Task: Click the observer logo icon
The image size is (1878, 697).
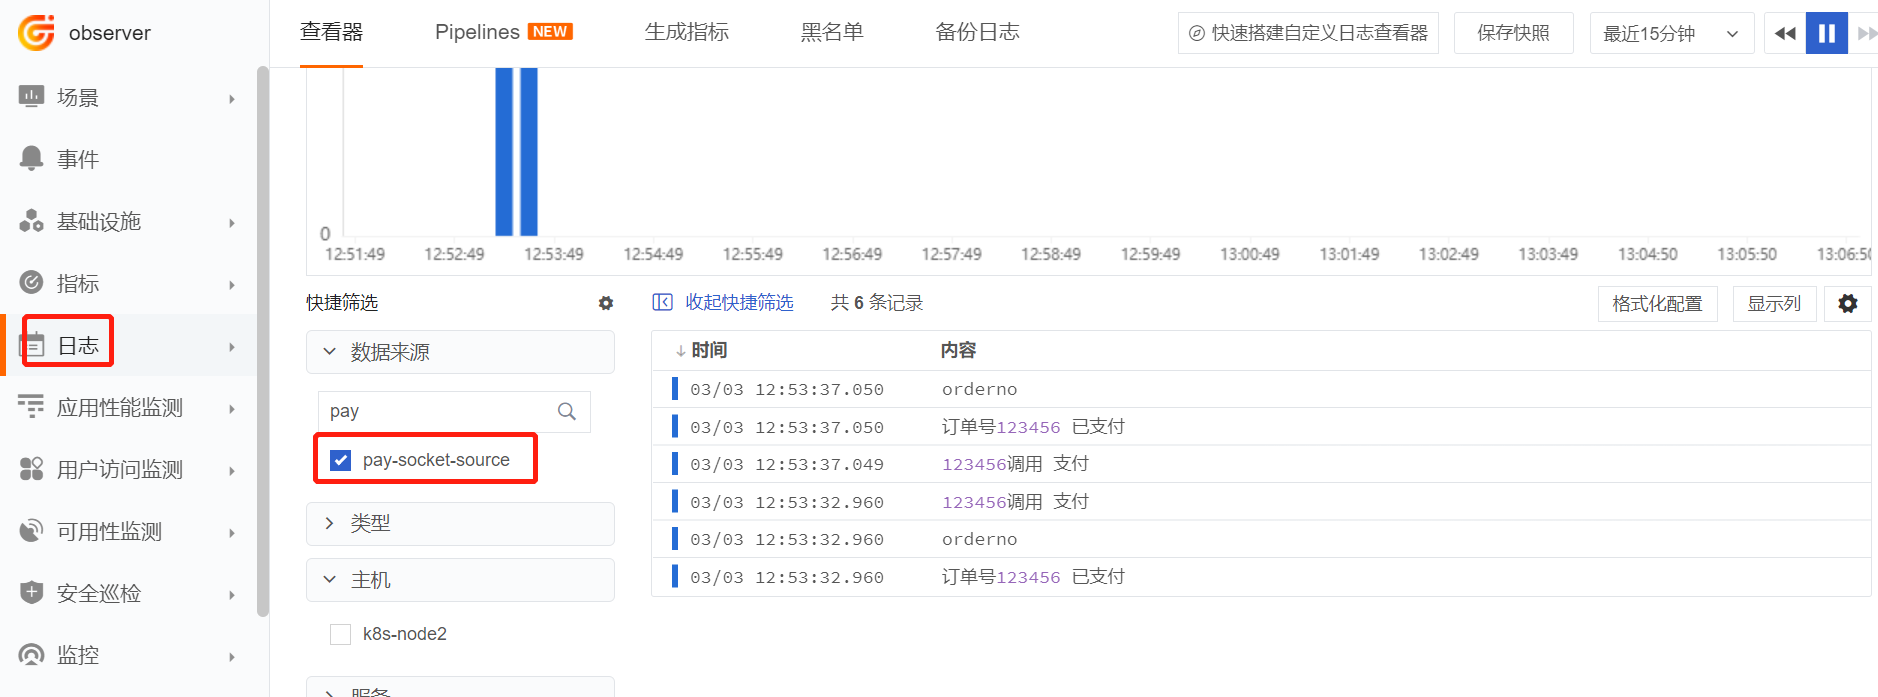Action: [x=37, y=33]
